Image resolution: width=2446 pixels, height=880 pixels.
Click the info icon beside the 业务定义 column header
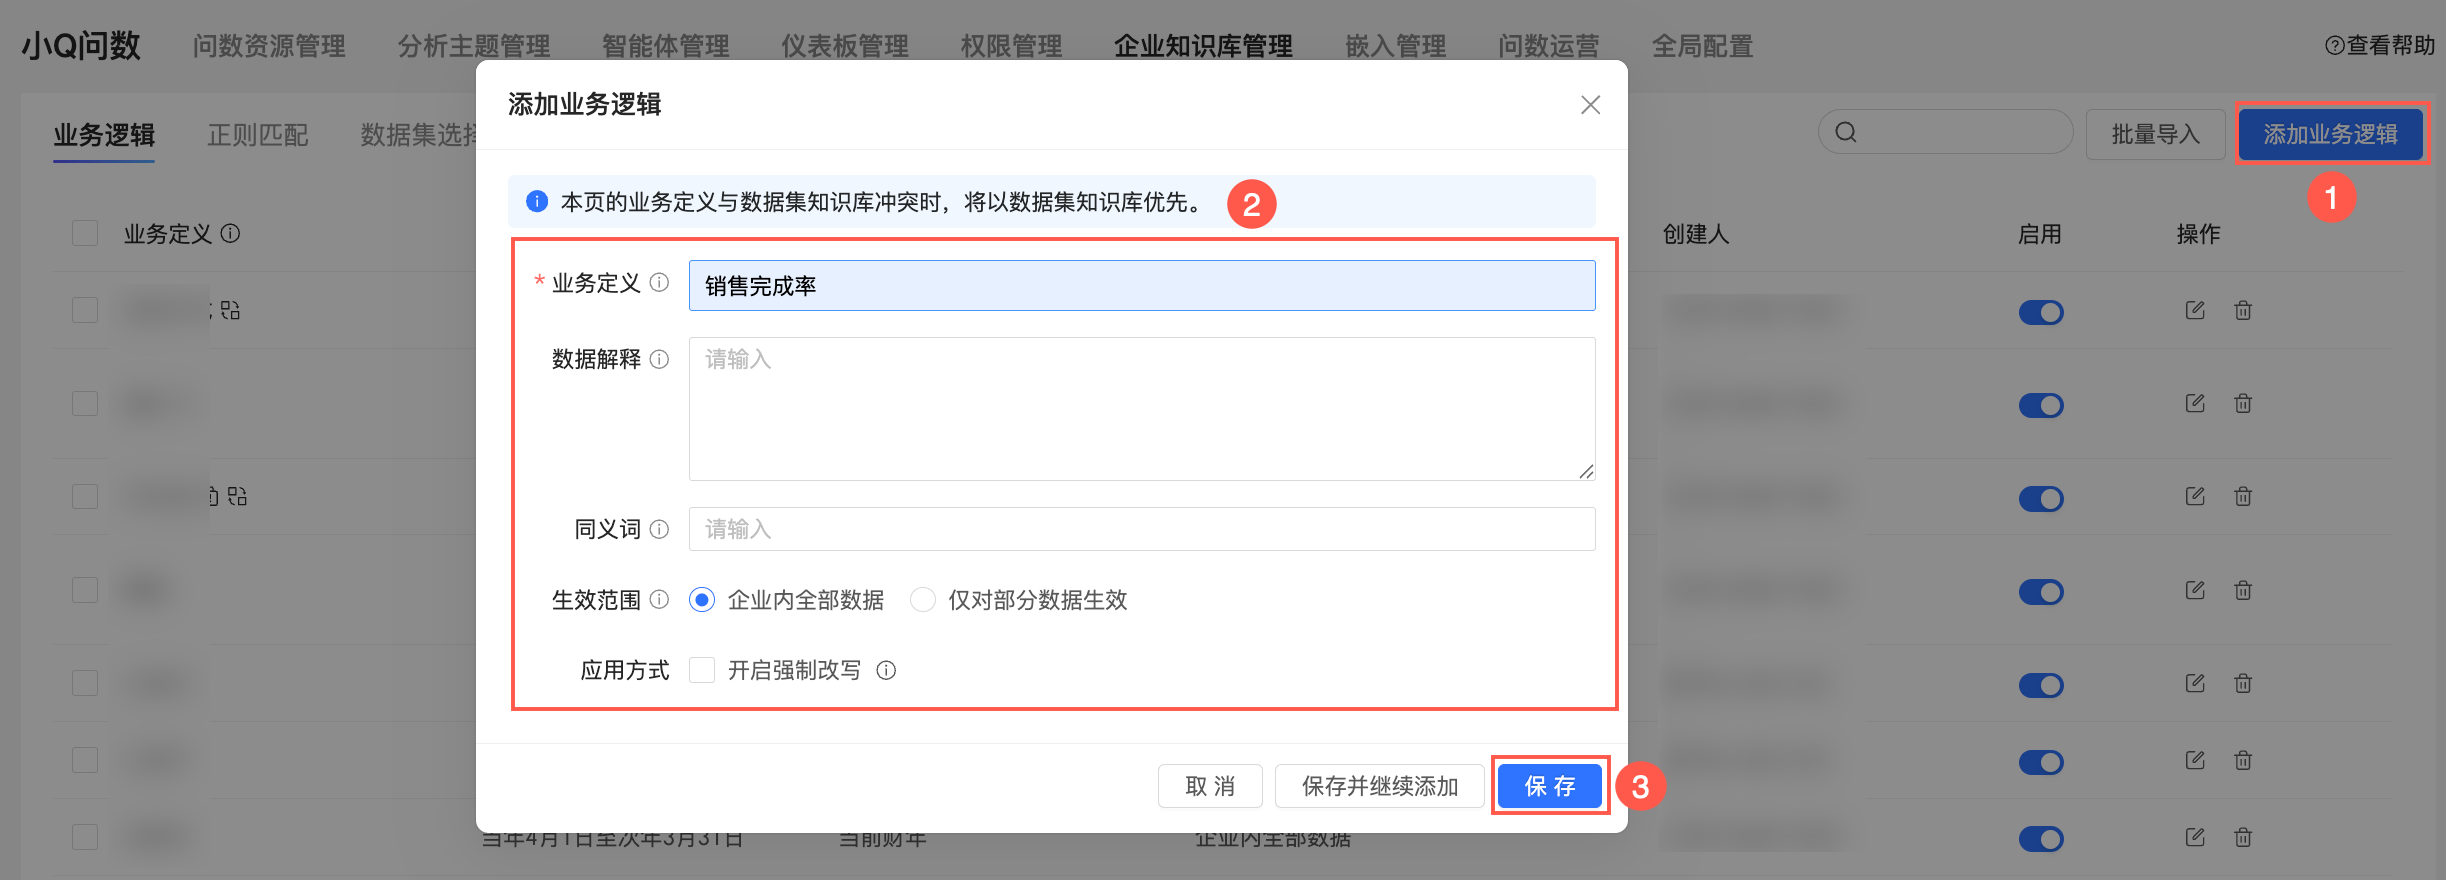(x=230, y=233)
